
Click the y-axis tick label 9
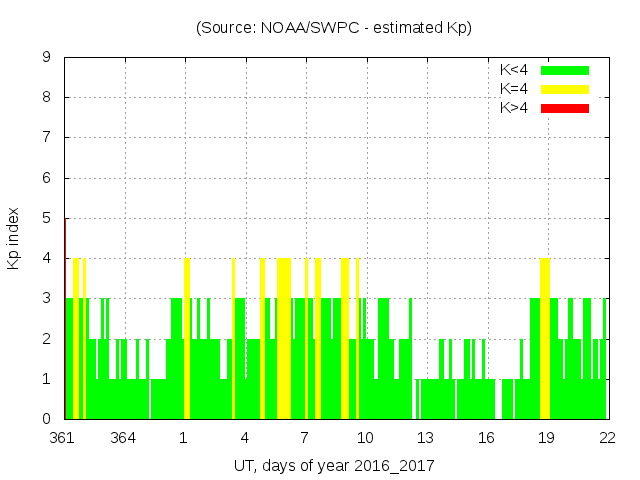click(46, 58)
